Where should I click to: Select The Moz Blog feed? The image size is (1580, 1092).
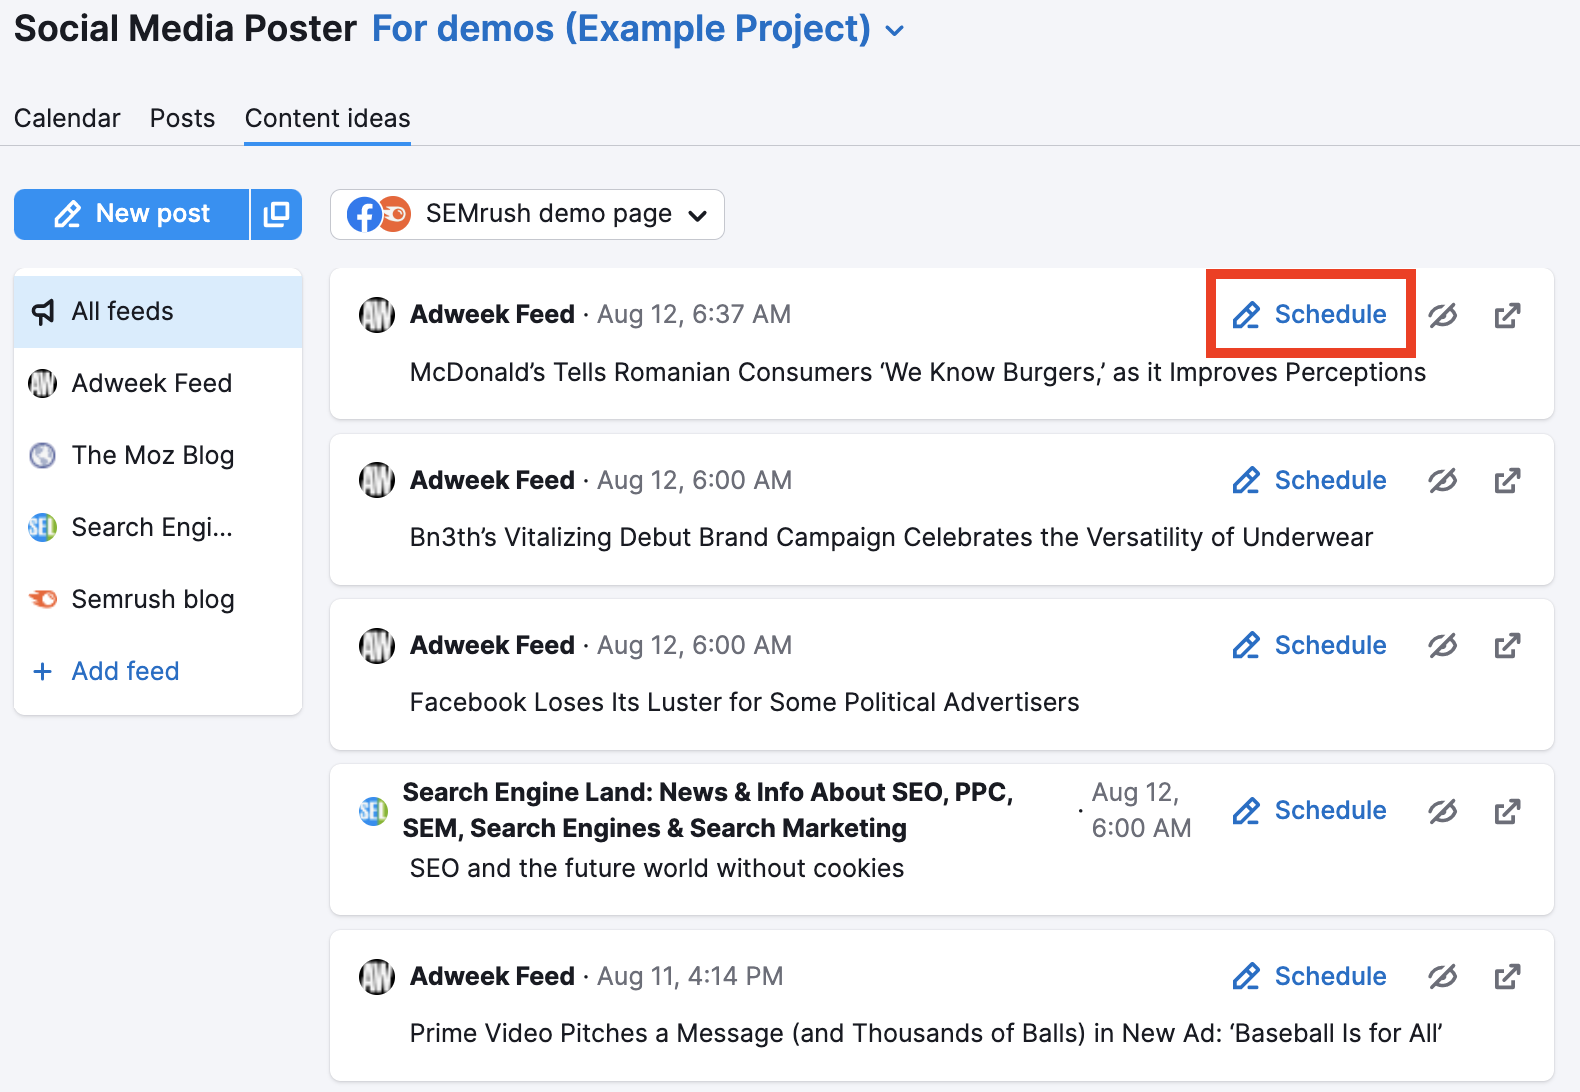point(152,455)
